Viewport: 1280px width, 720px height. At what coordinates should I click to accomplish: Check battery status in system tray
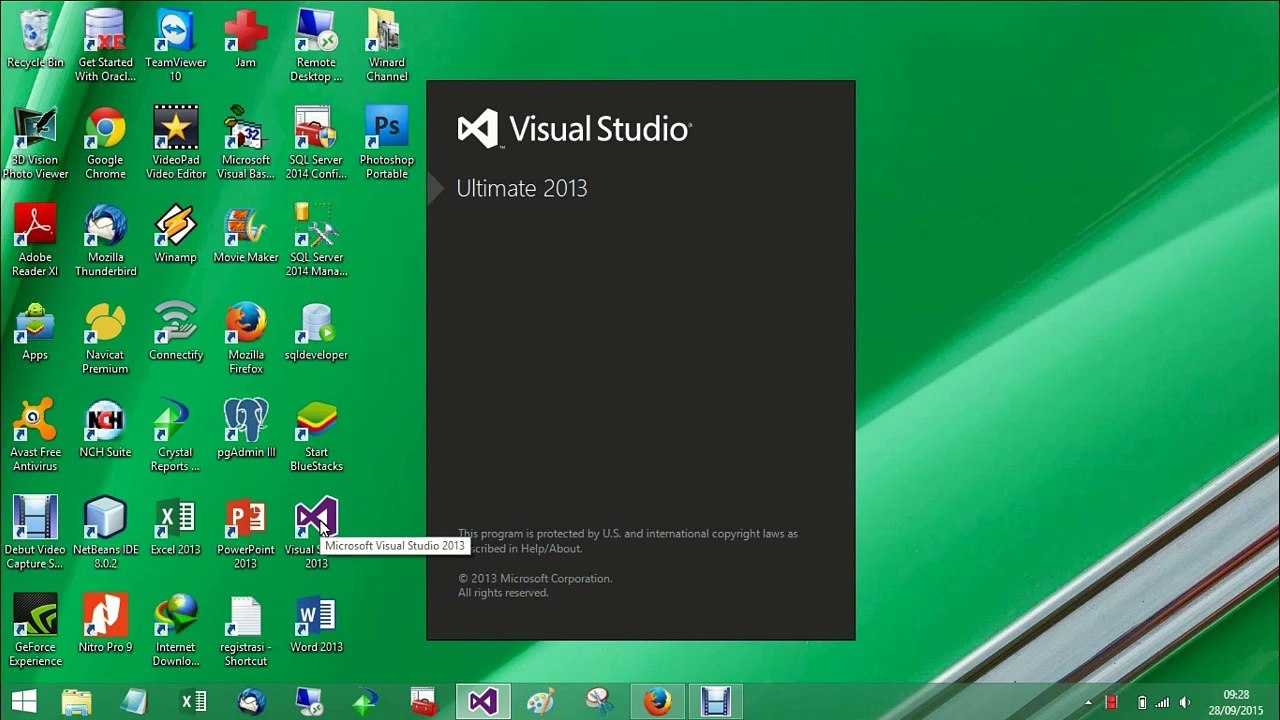(1141, 703)
